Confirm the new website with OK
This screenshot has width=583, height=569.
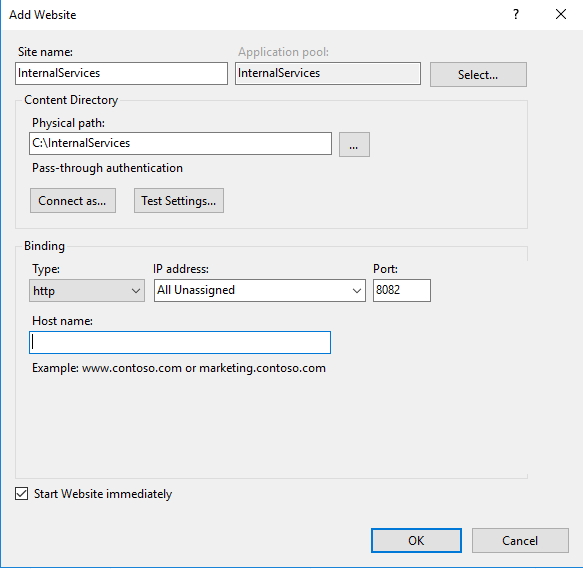416,541
